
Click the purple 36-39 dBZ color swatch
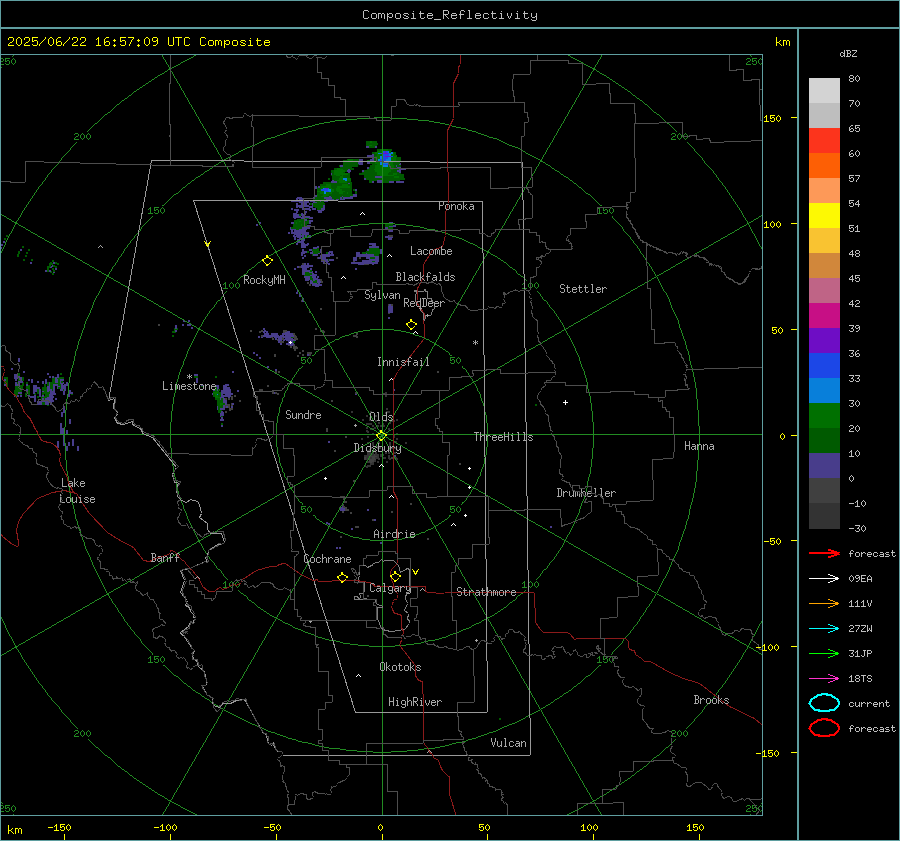824,341
